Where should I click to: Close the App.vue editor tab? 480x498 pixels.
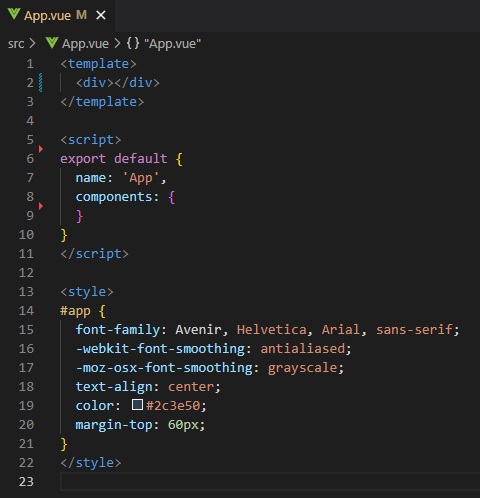(101, 15)
